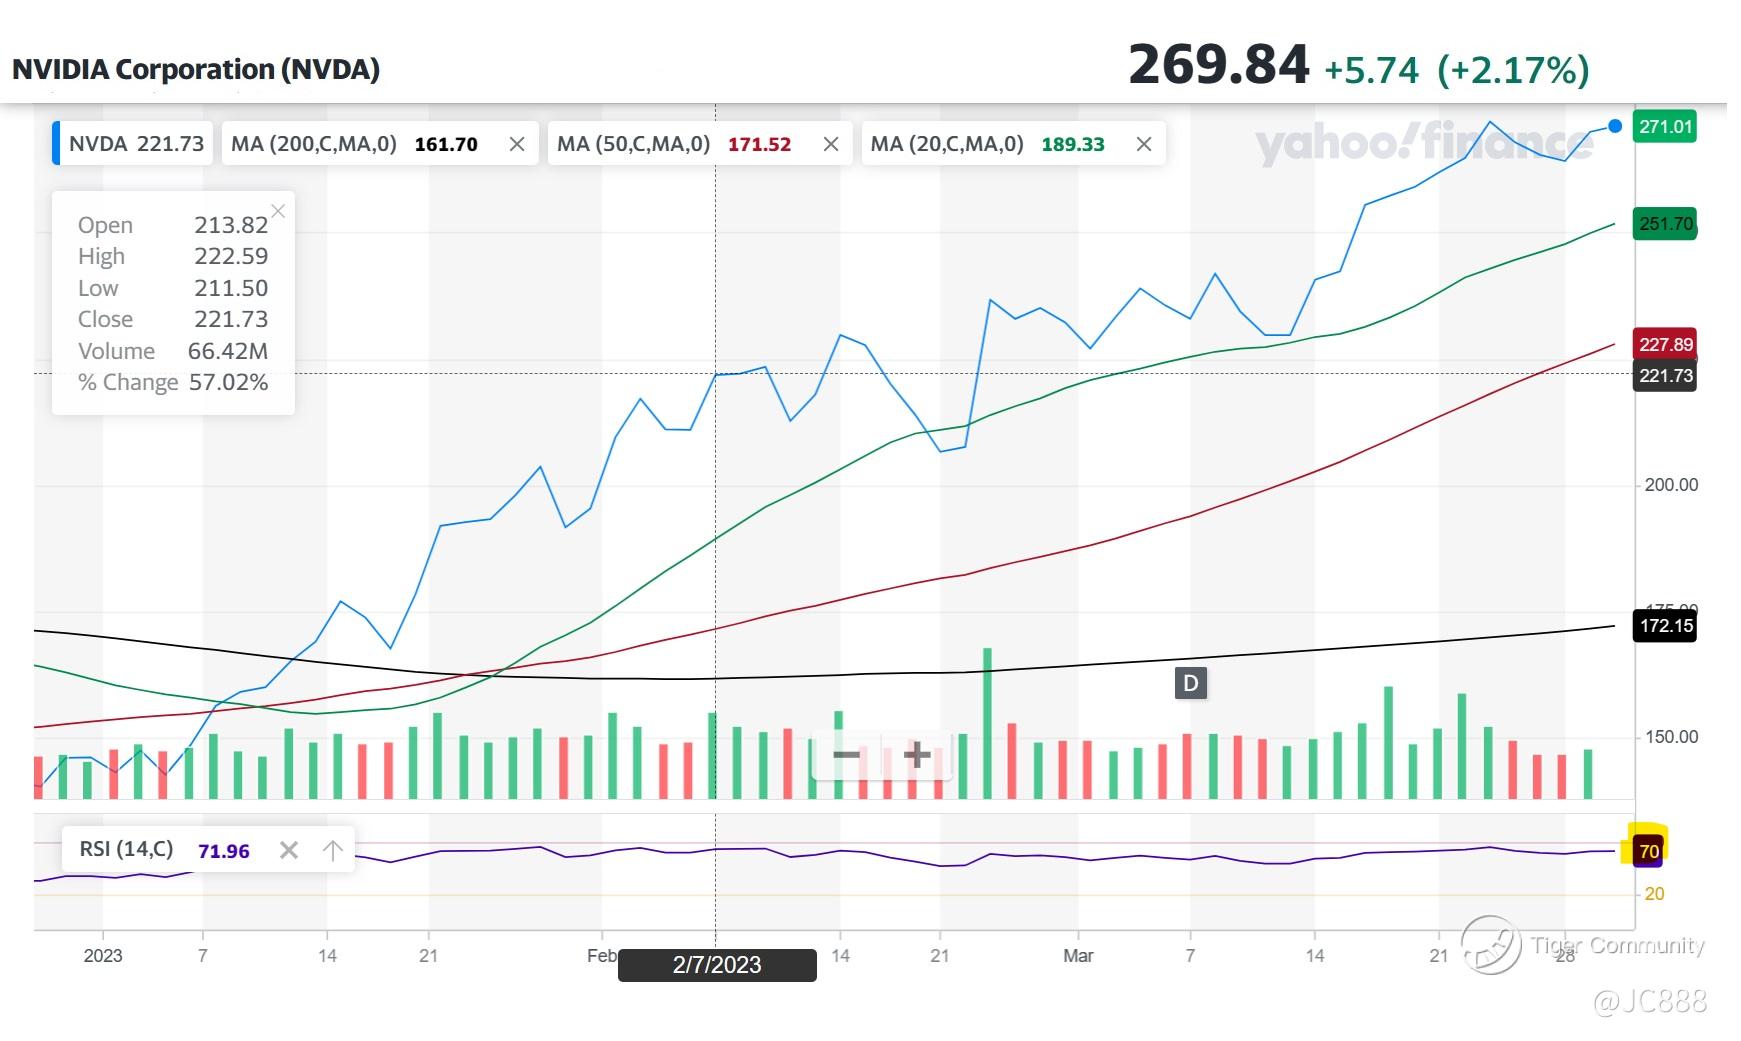This screenshot has height=1041, width=1741.
Task: Move the RSI panel up with arrow
Action: click(333, 850)
